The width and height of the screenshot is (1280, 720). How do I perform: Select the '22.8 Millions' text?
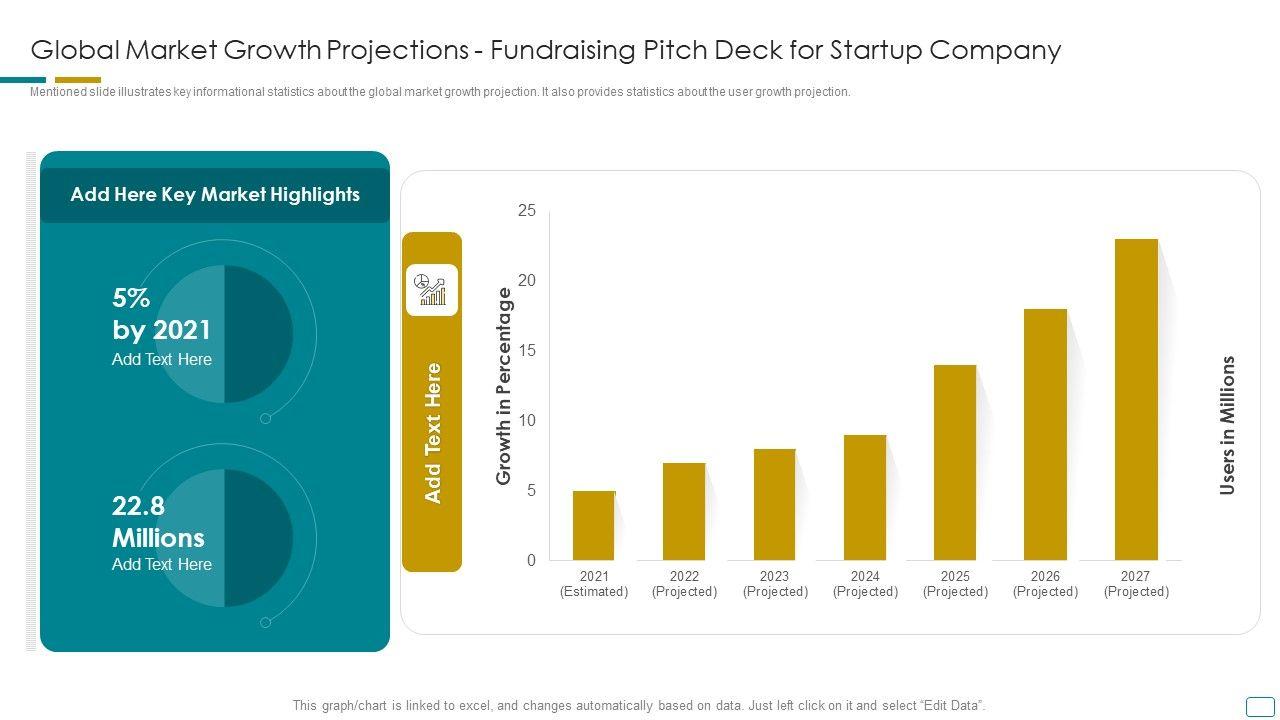click(158, 521)
